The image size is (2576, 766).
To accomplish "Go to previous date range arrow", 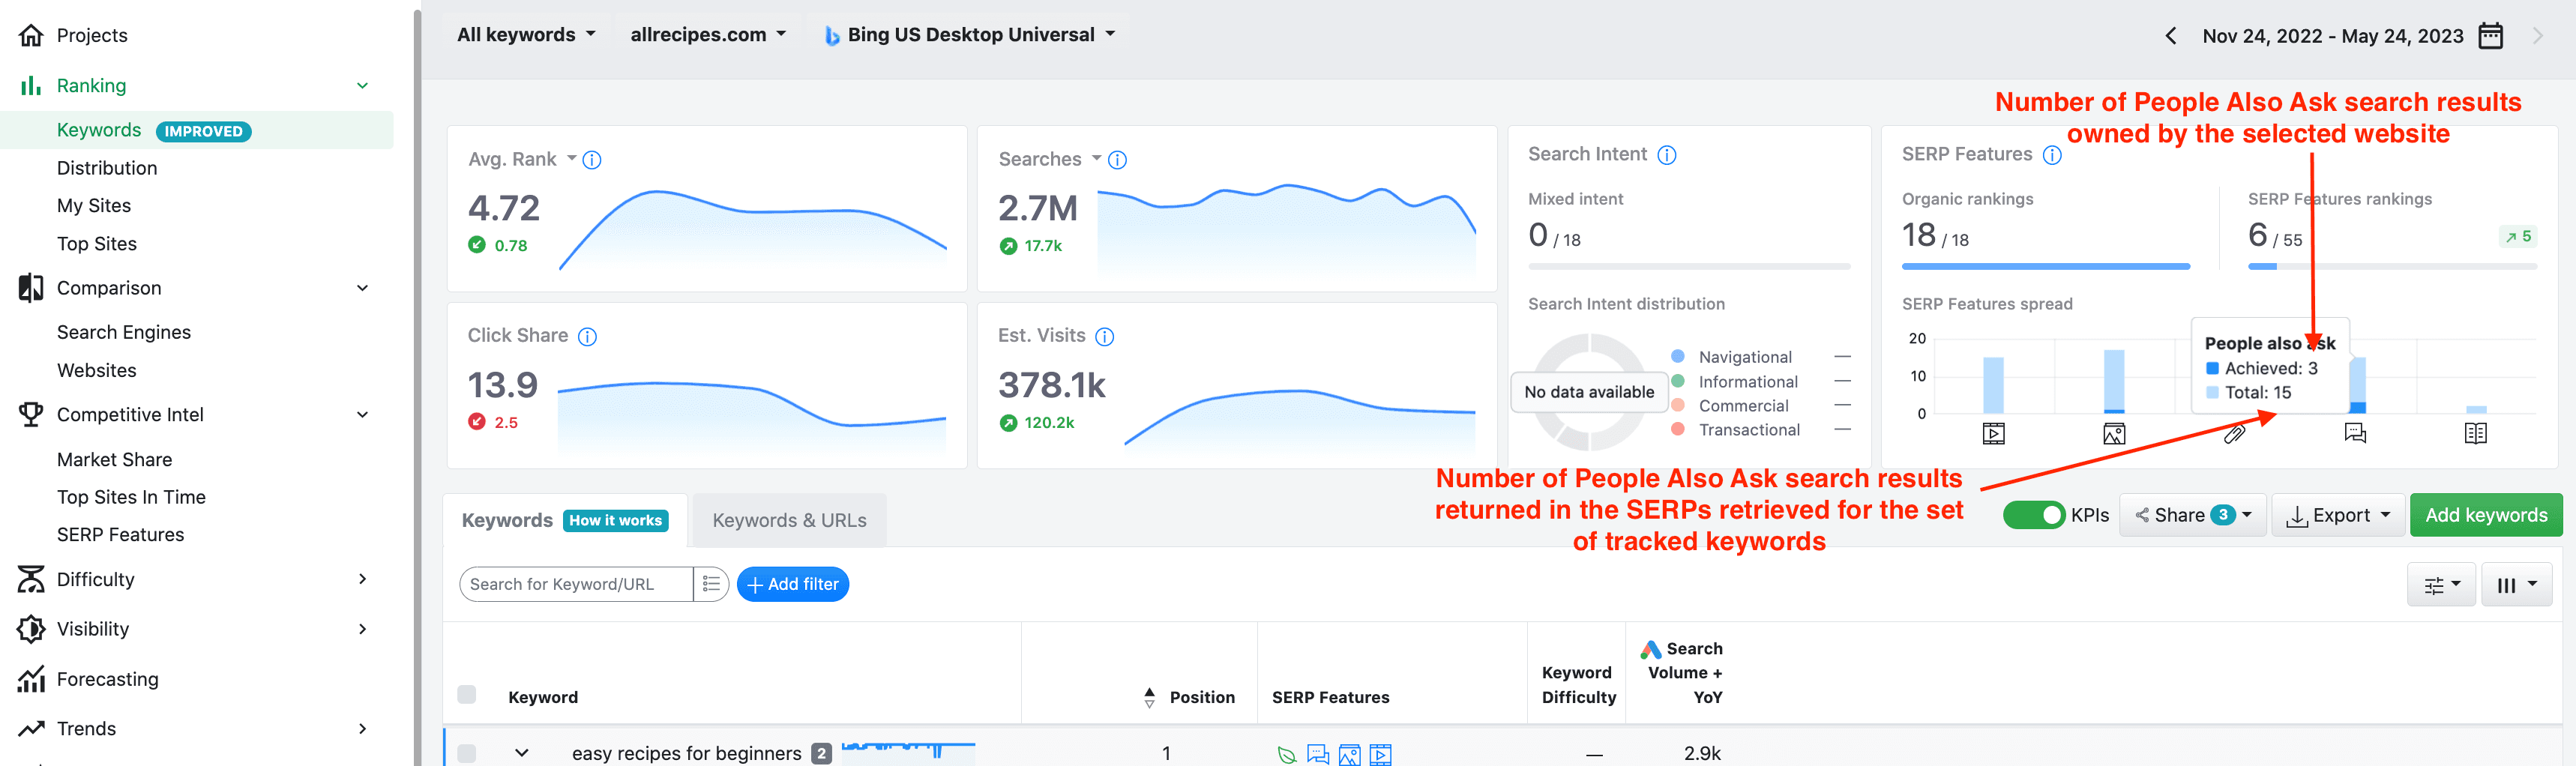I will coord(2171,36).
